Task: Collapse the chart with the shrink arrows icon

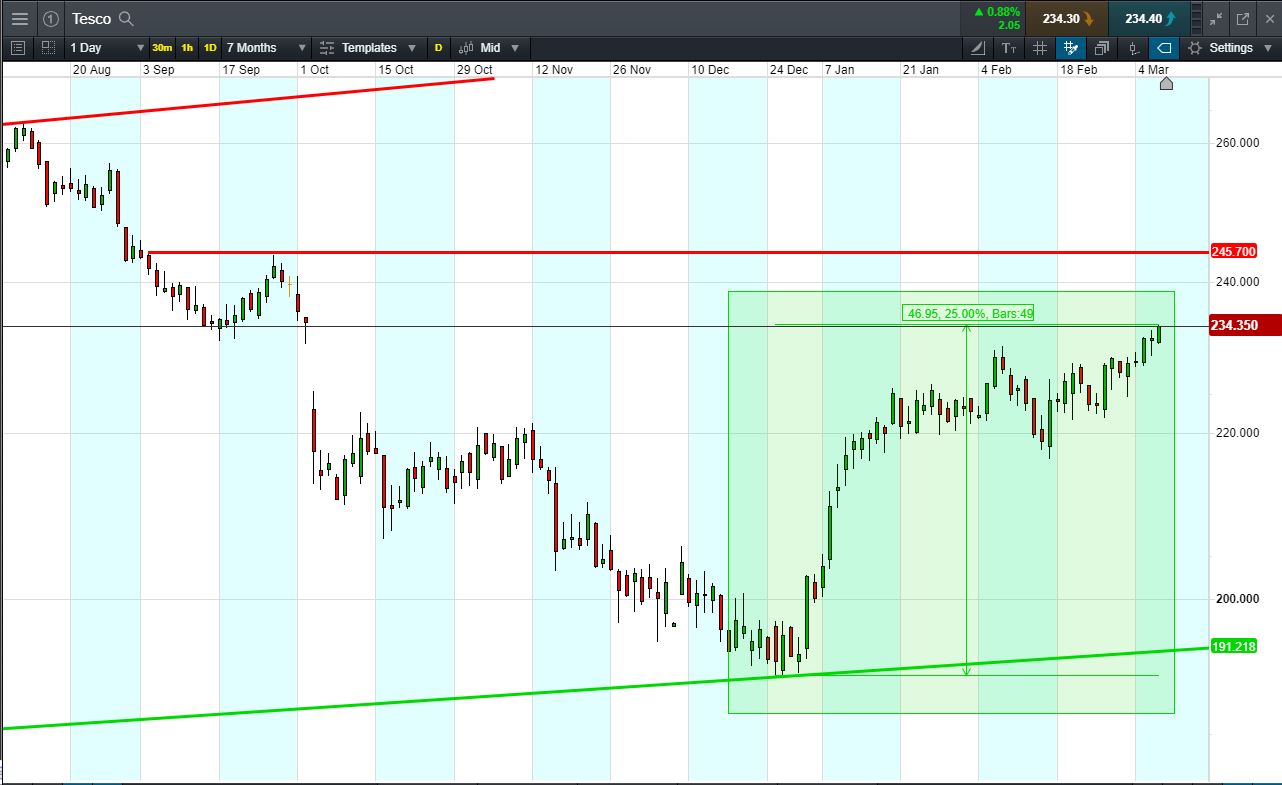Action: click(x=1215, y=18)
